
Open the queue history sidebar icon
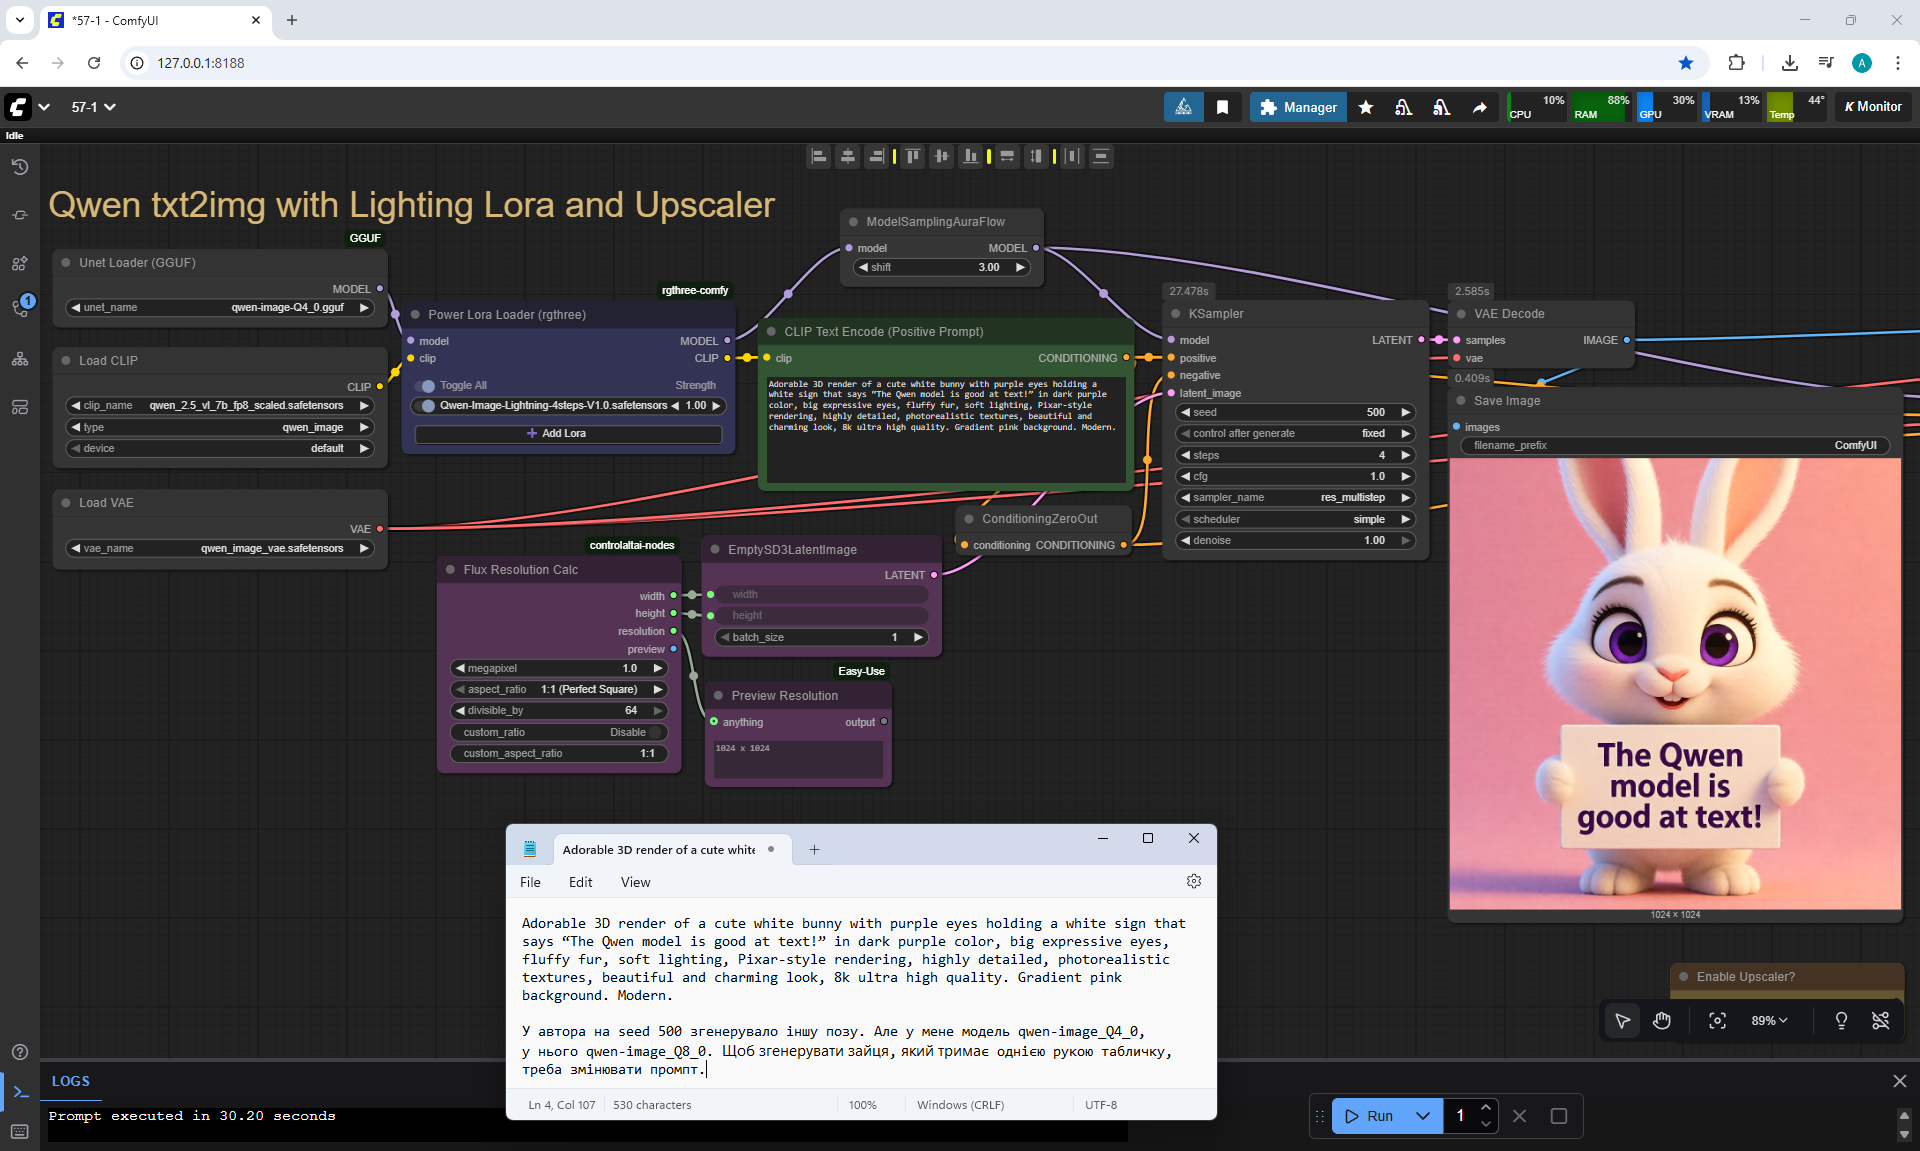19,167
